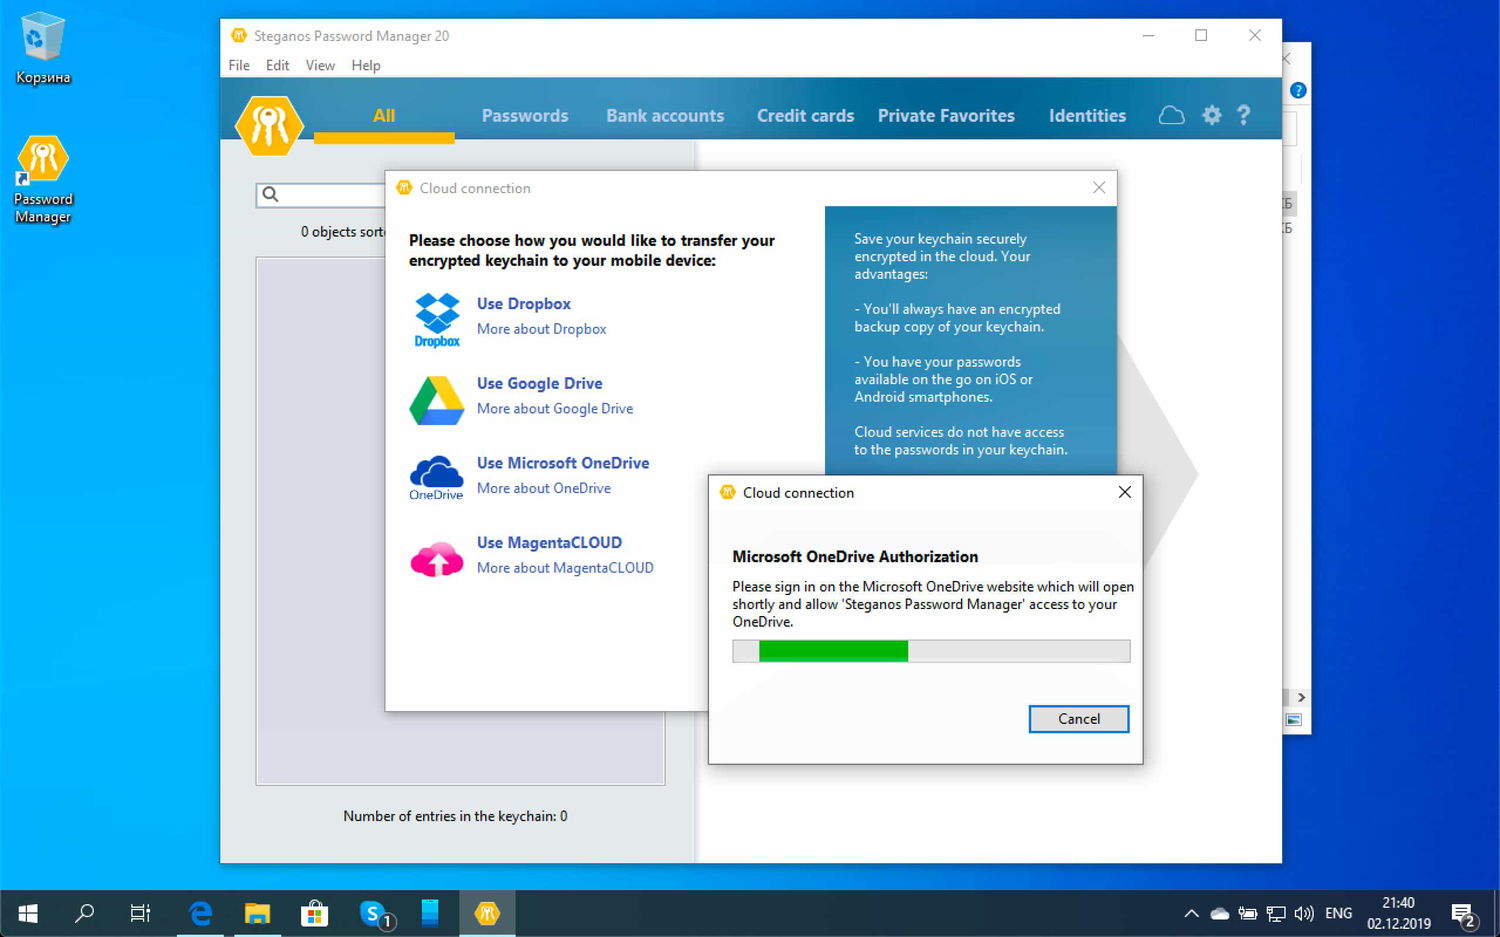
Task: Open Microsoft Store from taskbar
Action: (x=315, y=913)
